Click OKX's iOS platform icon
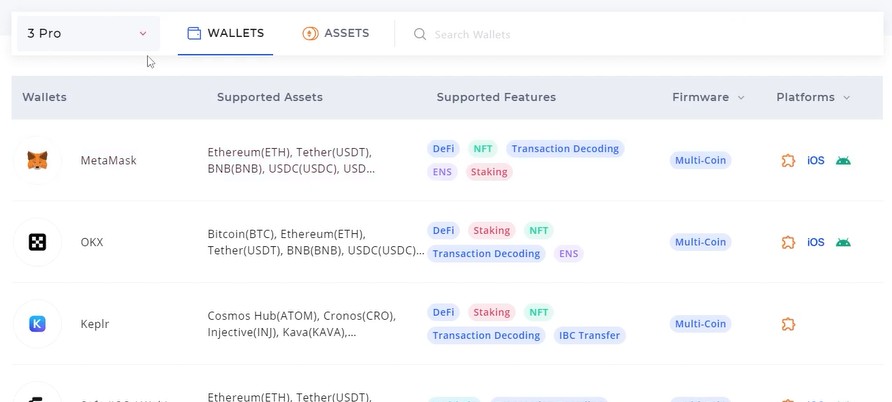The width and height of the screenshot is (892, 402). [815, 242]
